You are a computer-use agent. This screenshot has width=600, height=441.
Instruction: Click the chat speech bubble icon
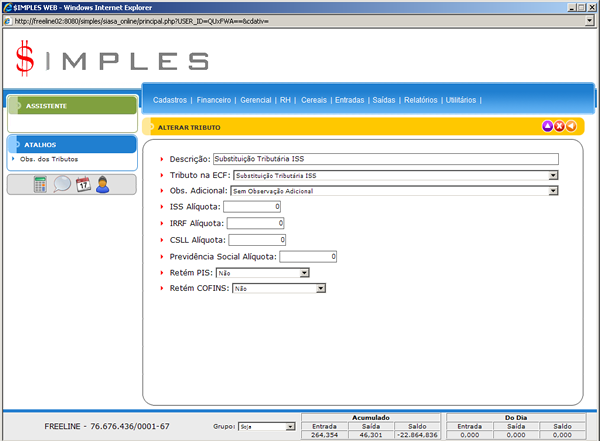tap(62, 184)
